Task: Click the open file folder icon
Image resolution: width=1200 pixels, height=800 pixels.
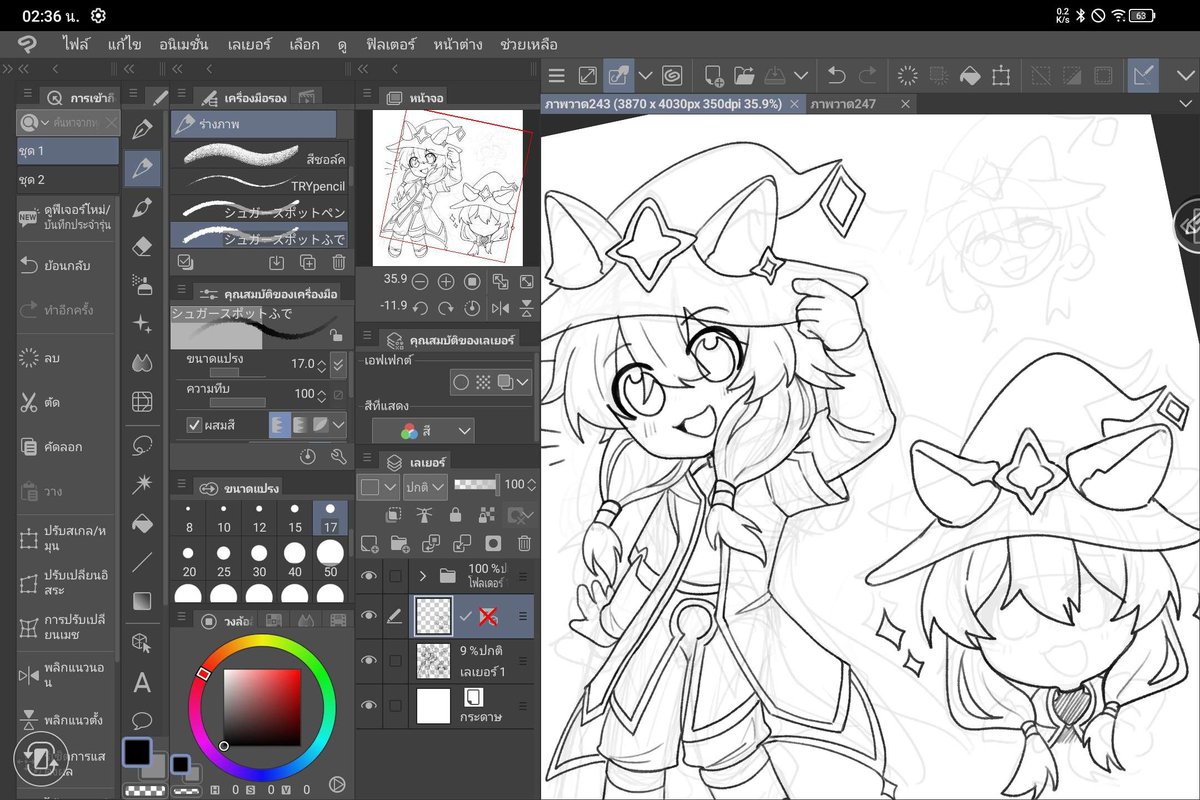Action: 743,75
